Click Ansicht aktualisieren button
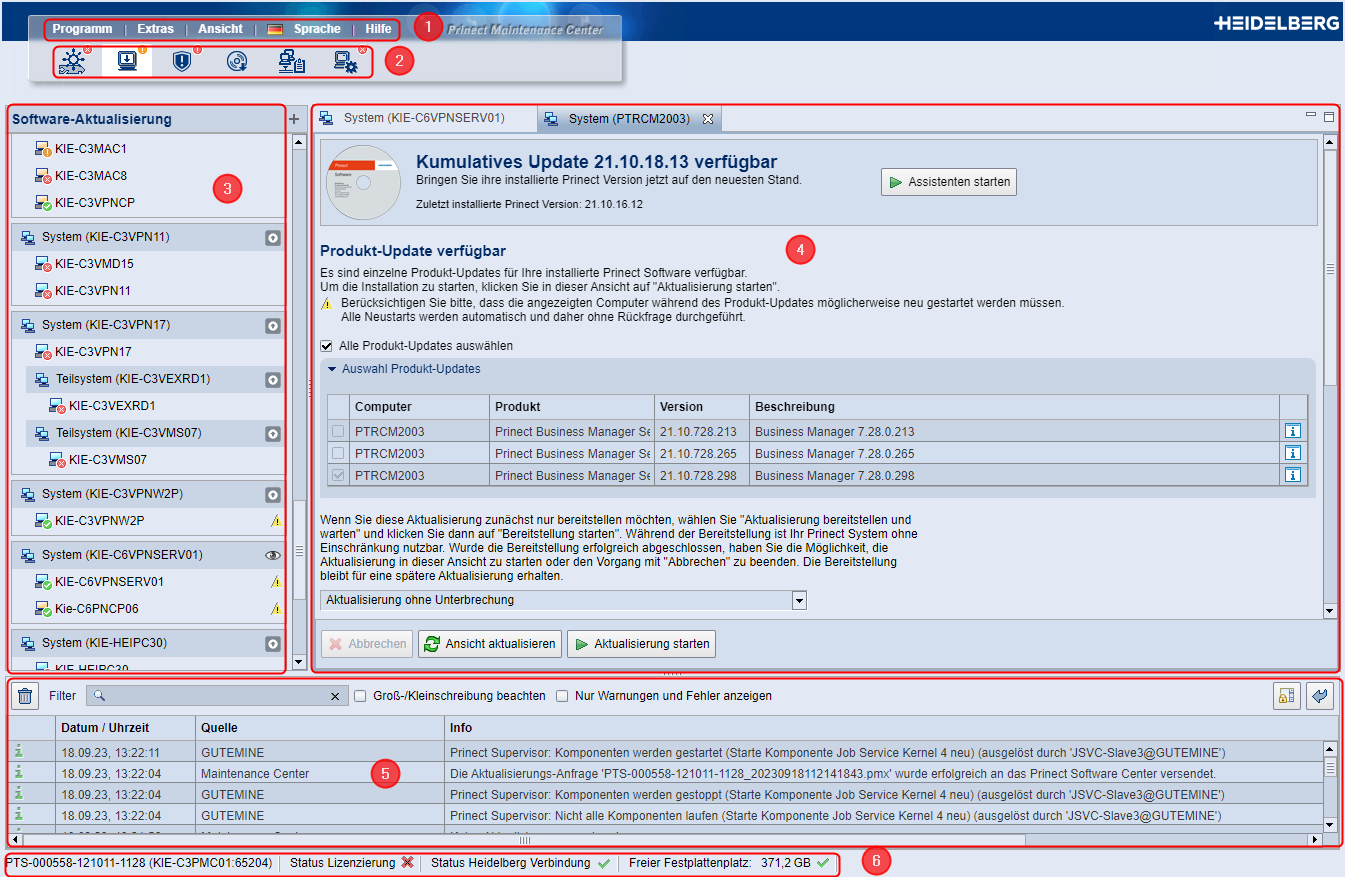Screen dimensions: 1345x877 pos(490,644)
